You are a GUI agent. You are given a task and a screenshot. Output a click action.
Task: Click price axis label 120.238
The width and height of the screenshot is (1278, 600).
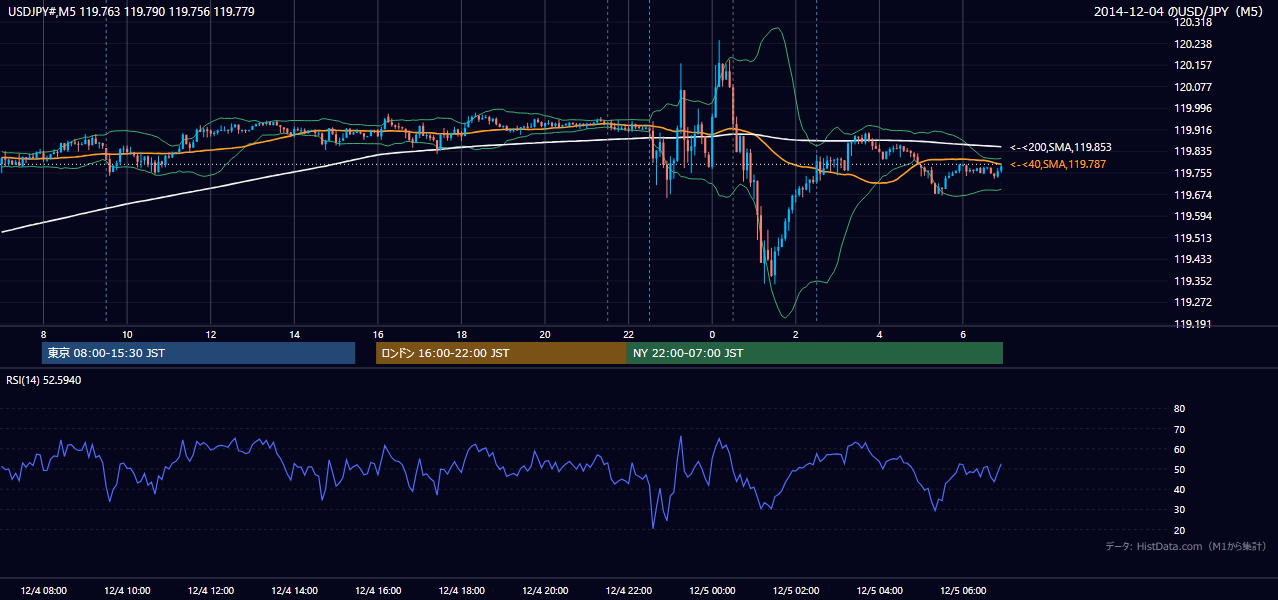tap(1194, 44)
